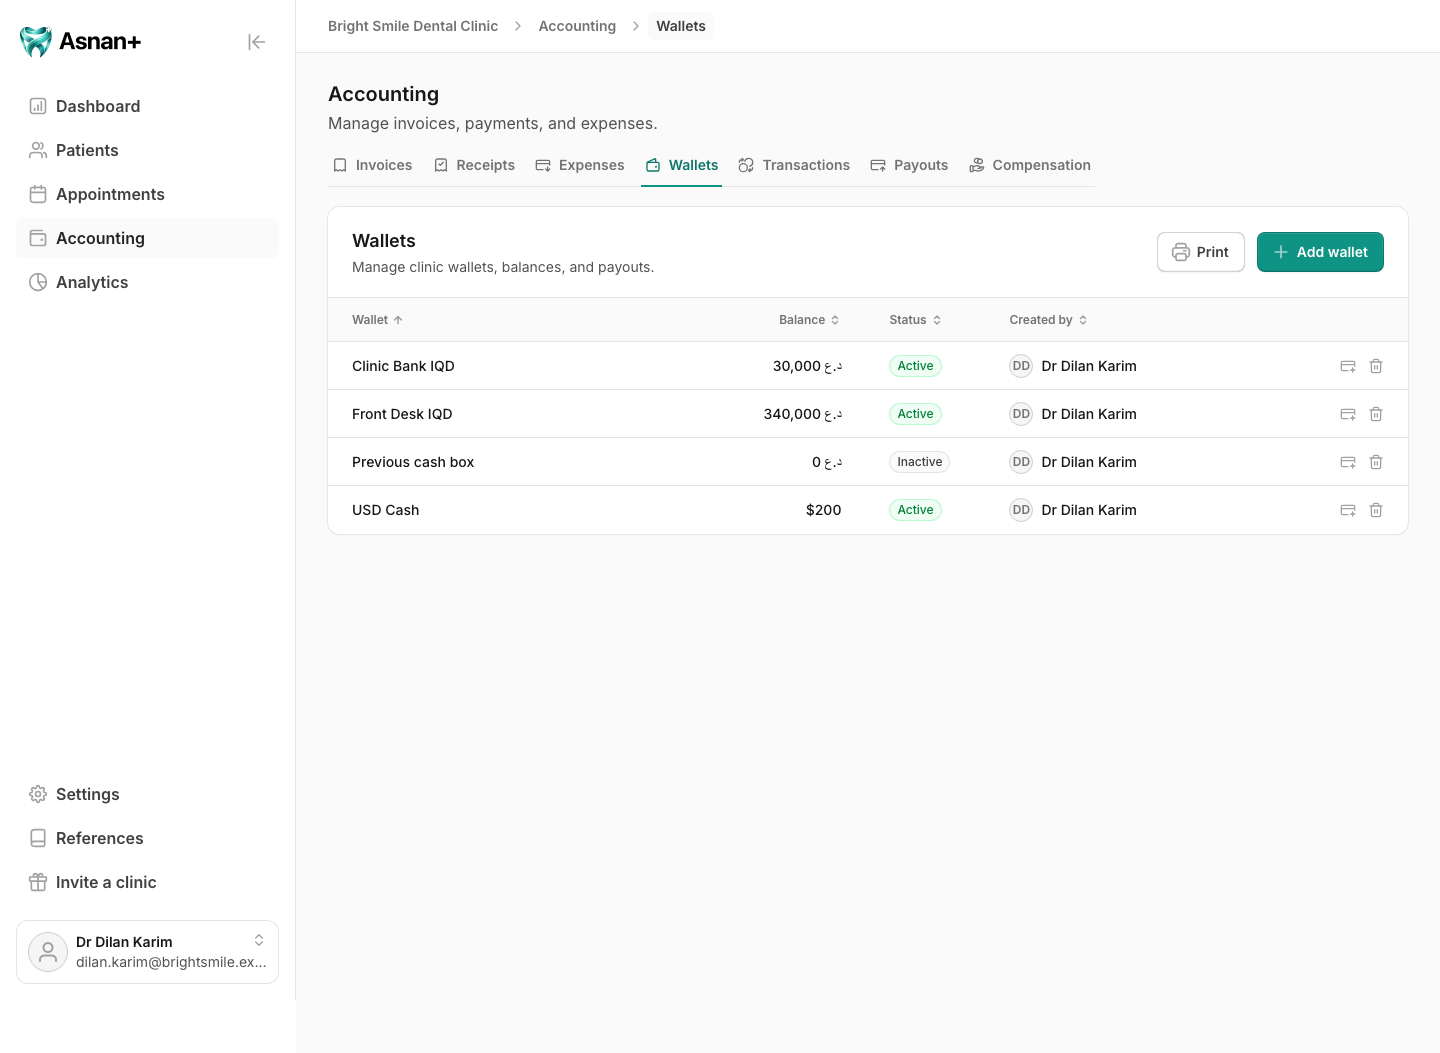Sort by the Balance column header
The image size is (1440, 1053).
(x=809, y=320)
